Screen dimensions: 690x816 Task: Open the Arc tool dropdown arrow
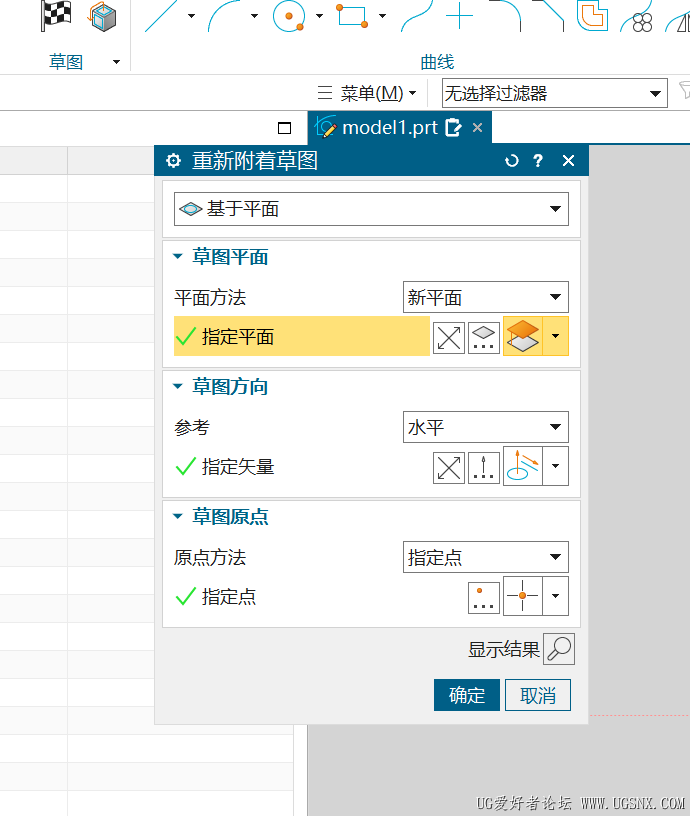pyautogui.click(x=254, y=16)
